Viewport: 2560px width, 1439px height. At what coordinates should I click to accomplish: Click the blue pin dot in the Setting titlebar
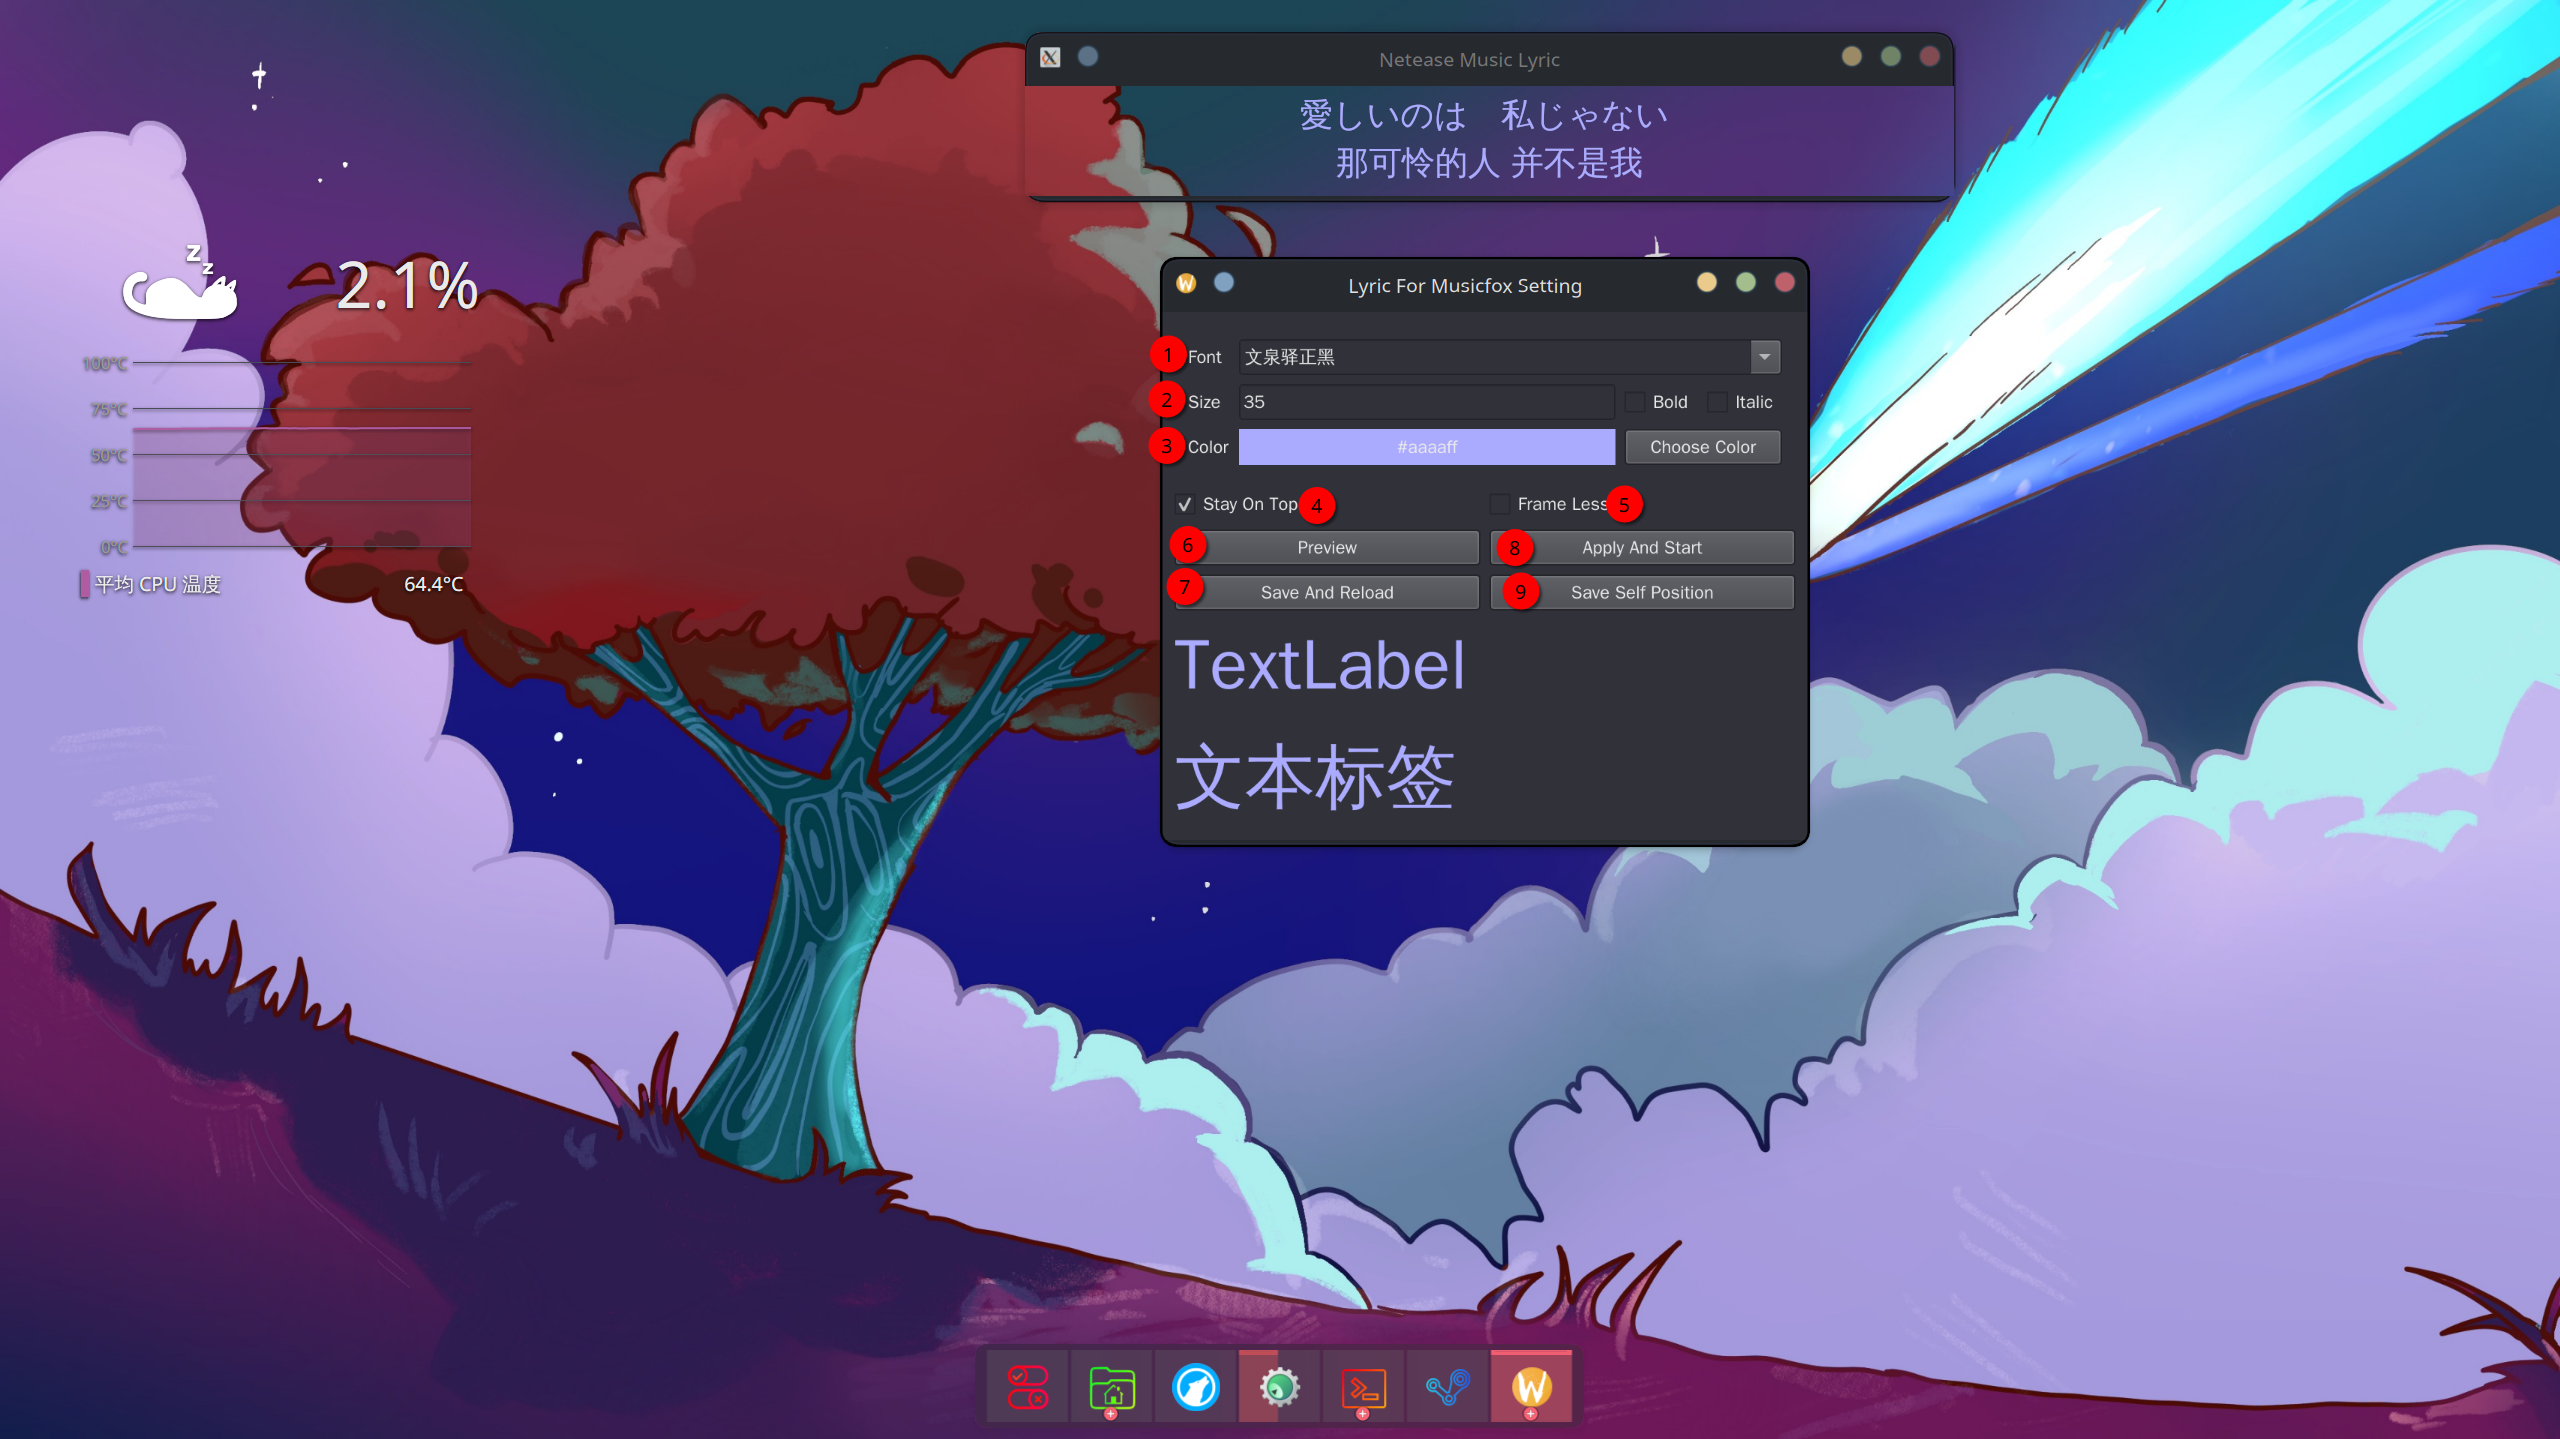click(x=1224, y=283)
